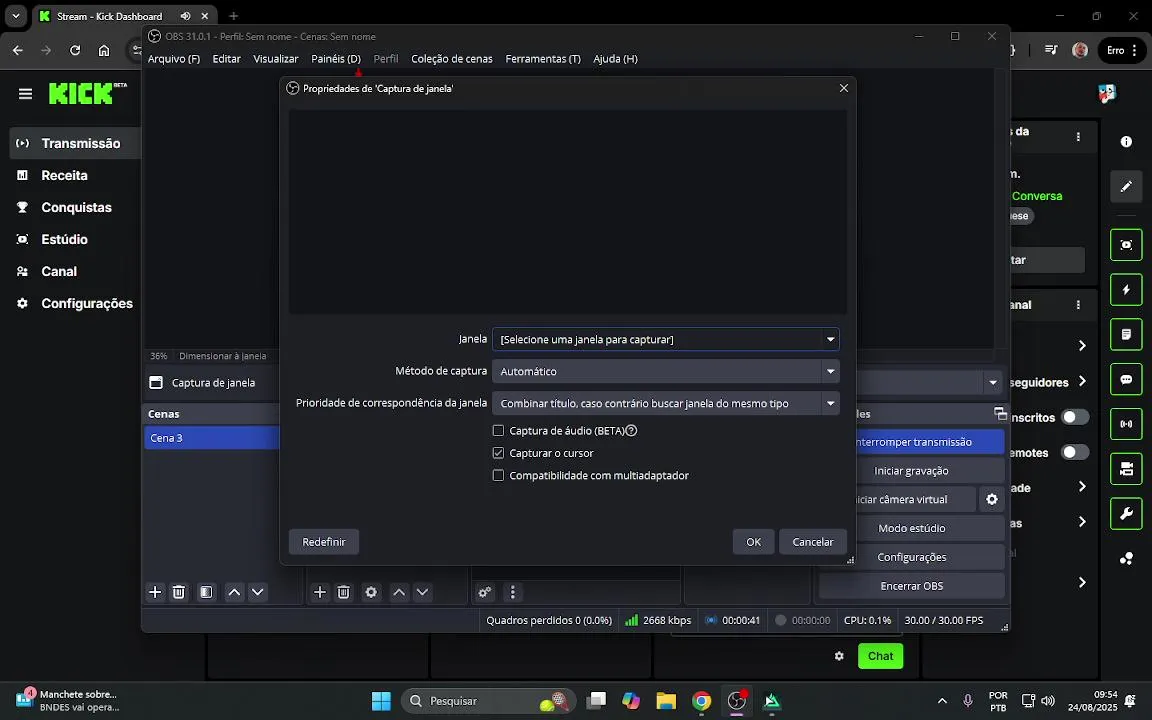Open Coleção de cenas menu
Viewport: 1152px width, 720px height.
[452, 59]
